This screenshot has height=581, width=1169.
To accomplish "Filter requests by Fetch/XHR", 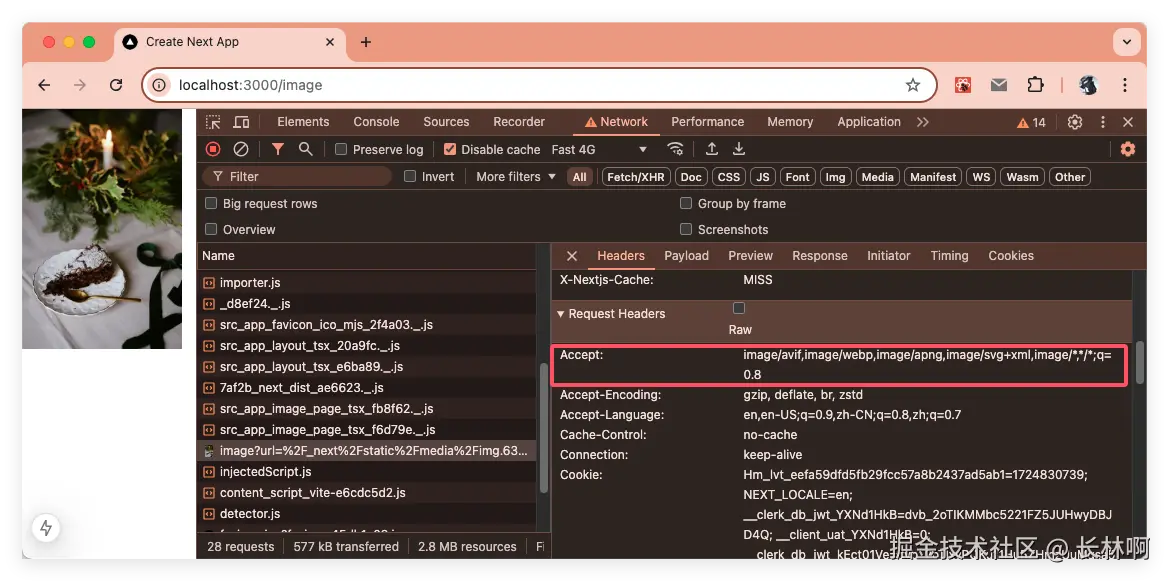I will [x=637, y=177].
